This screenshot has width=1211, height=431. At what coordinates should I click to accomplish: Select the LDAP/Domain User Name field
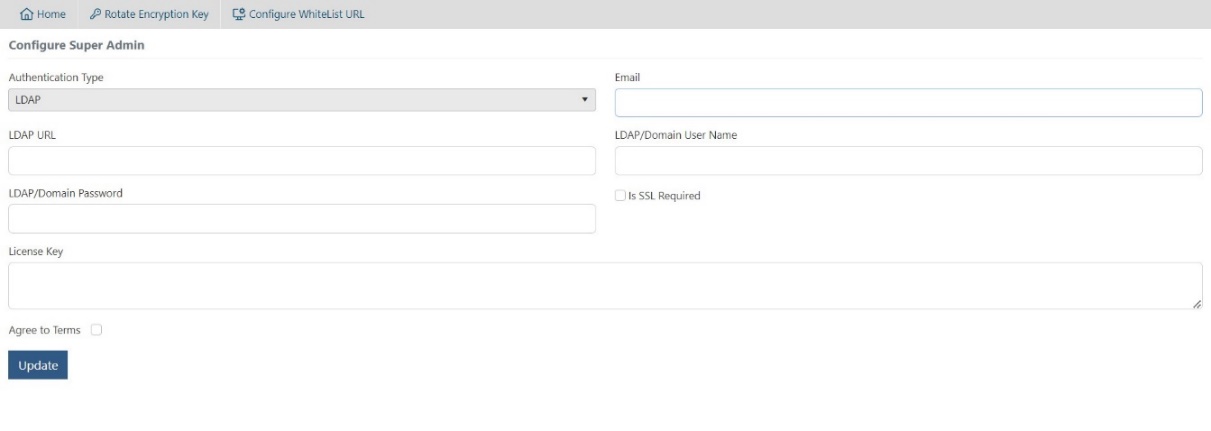pyautogui.click(x=908, y=161)
